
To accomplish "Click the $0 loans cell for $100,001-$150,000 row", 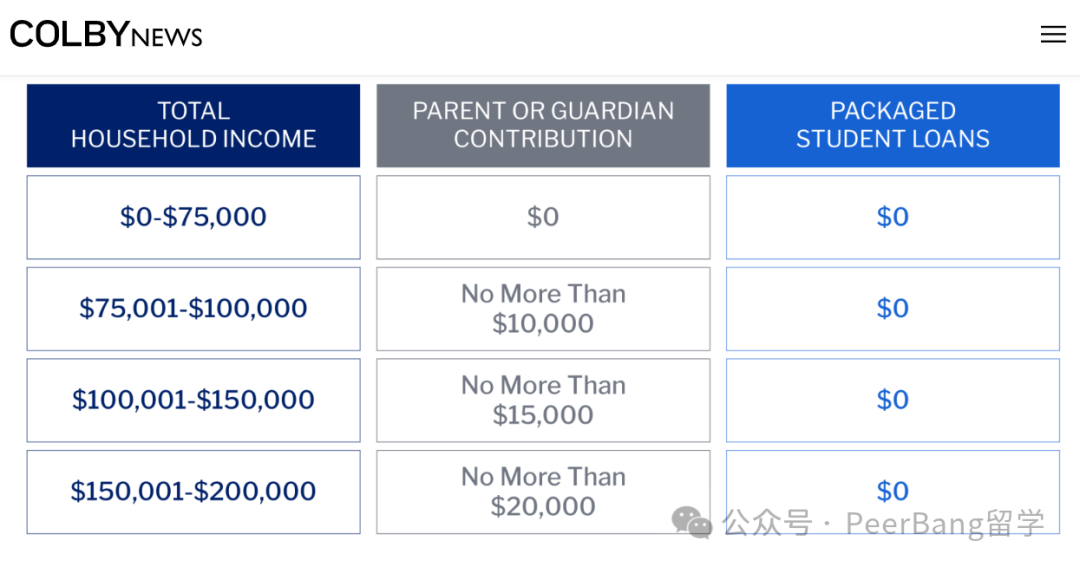I will (892, 400).
